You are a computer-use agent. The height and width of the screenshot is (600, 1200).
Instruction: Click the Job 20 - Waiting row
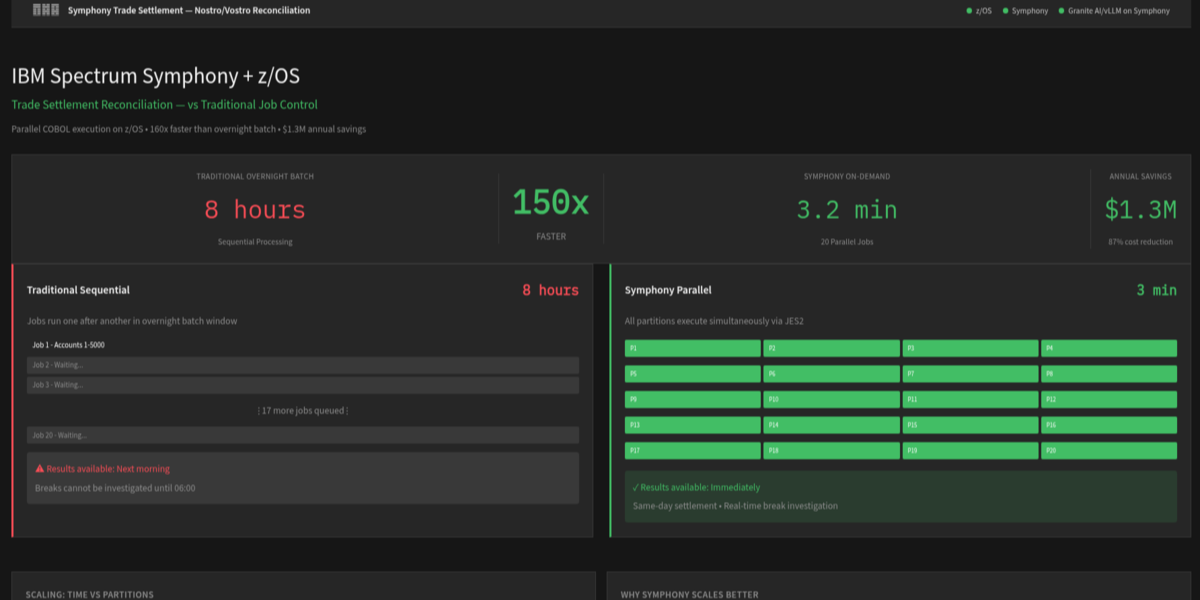pos(302,435)
